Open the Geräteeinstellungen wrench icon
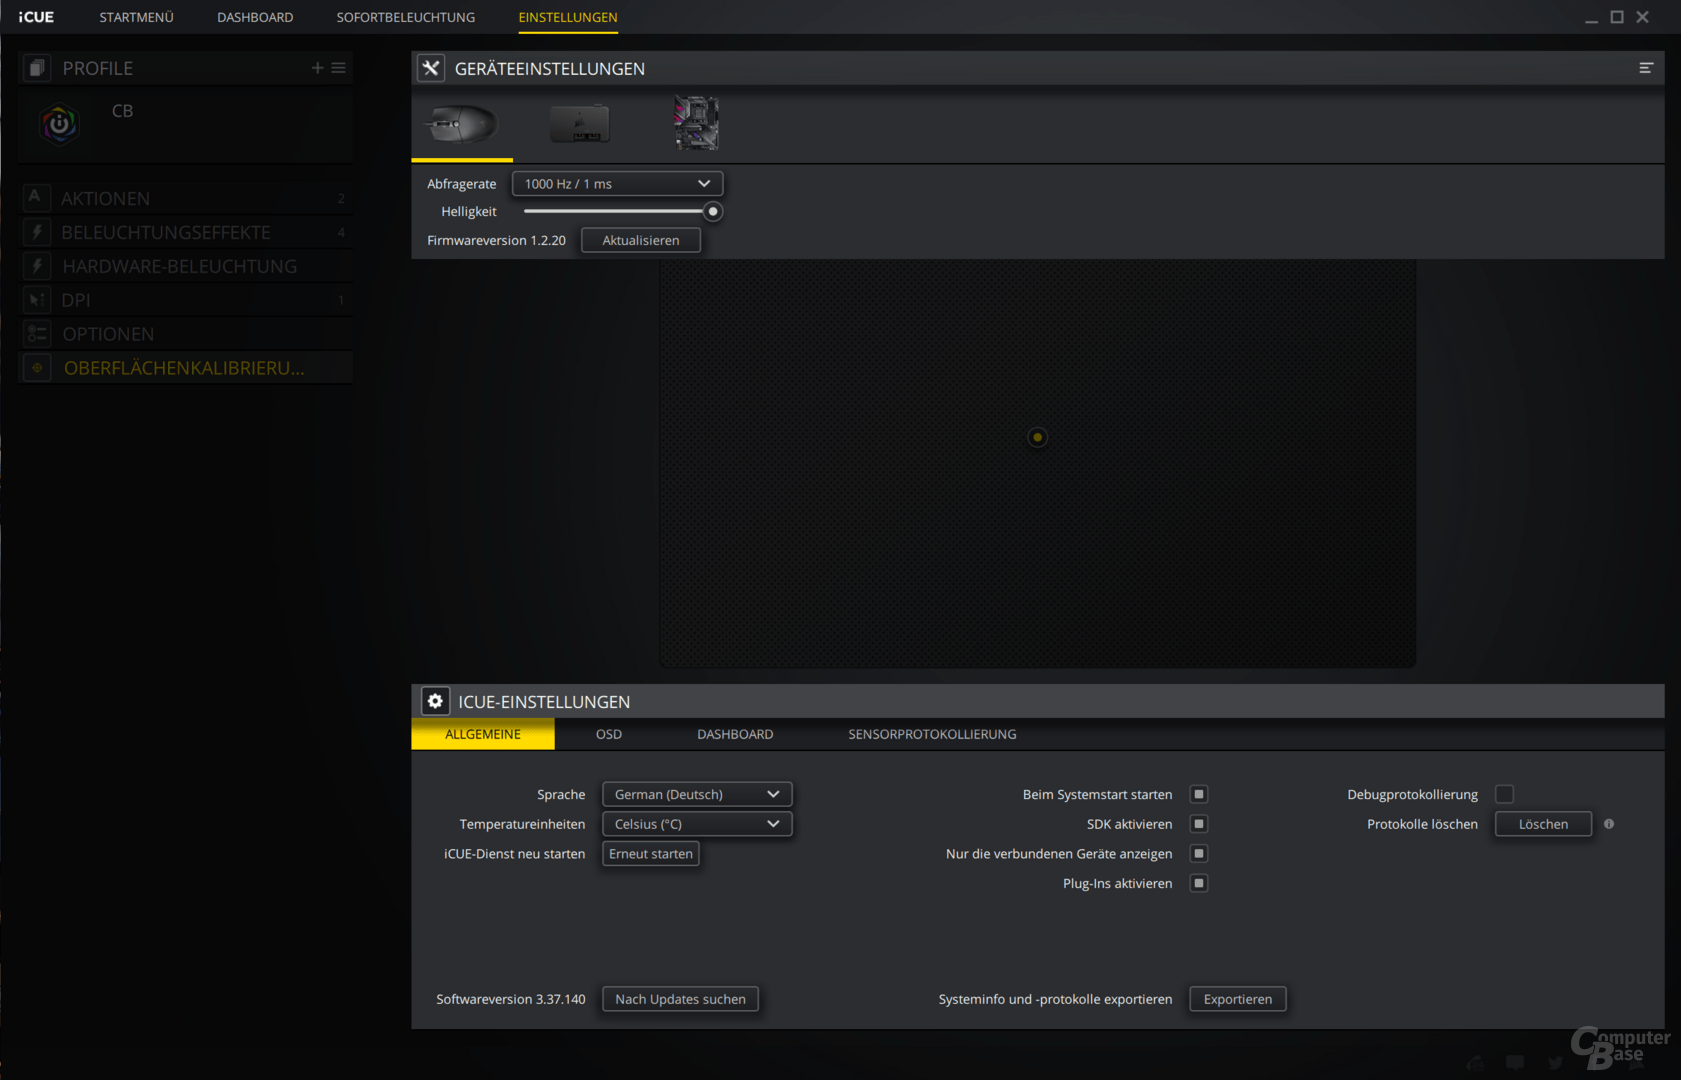The height and width of the screenshot is (1080, 1681). (431, 68)
